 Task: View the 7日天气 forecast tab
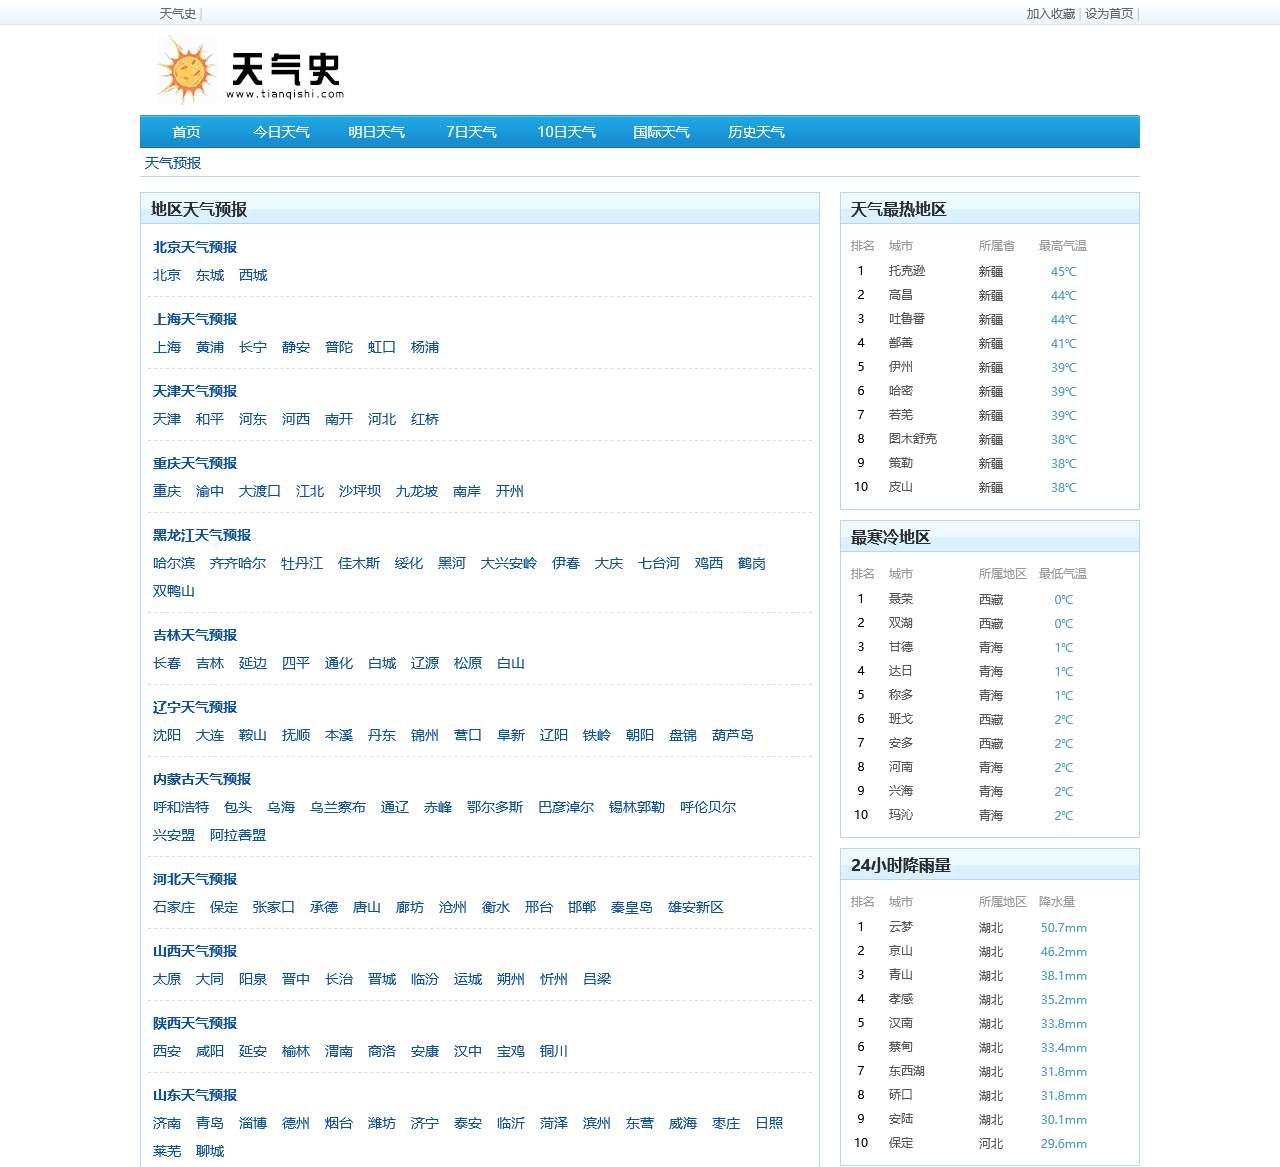click(x=471, y=131)
